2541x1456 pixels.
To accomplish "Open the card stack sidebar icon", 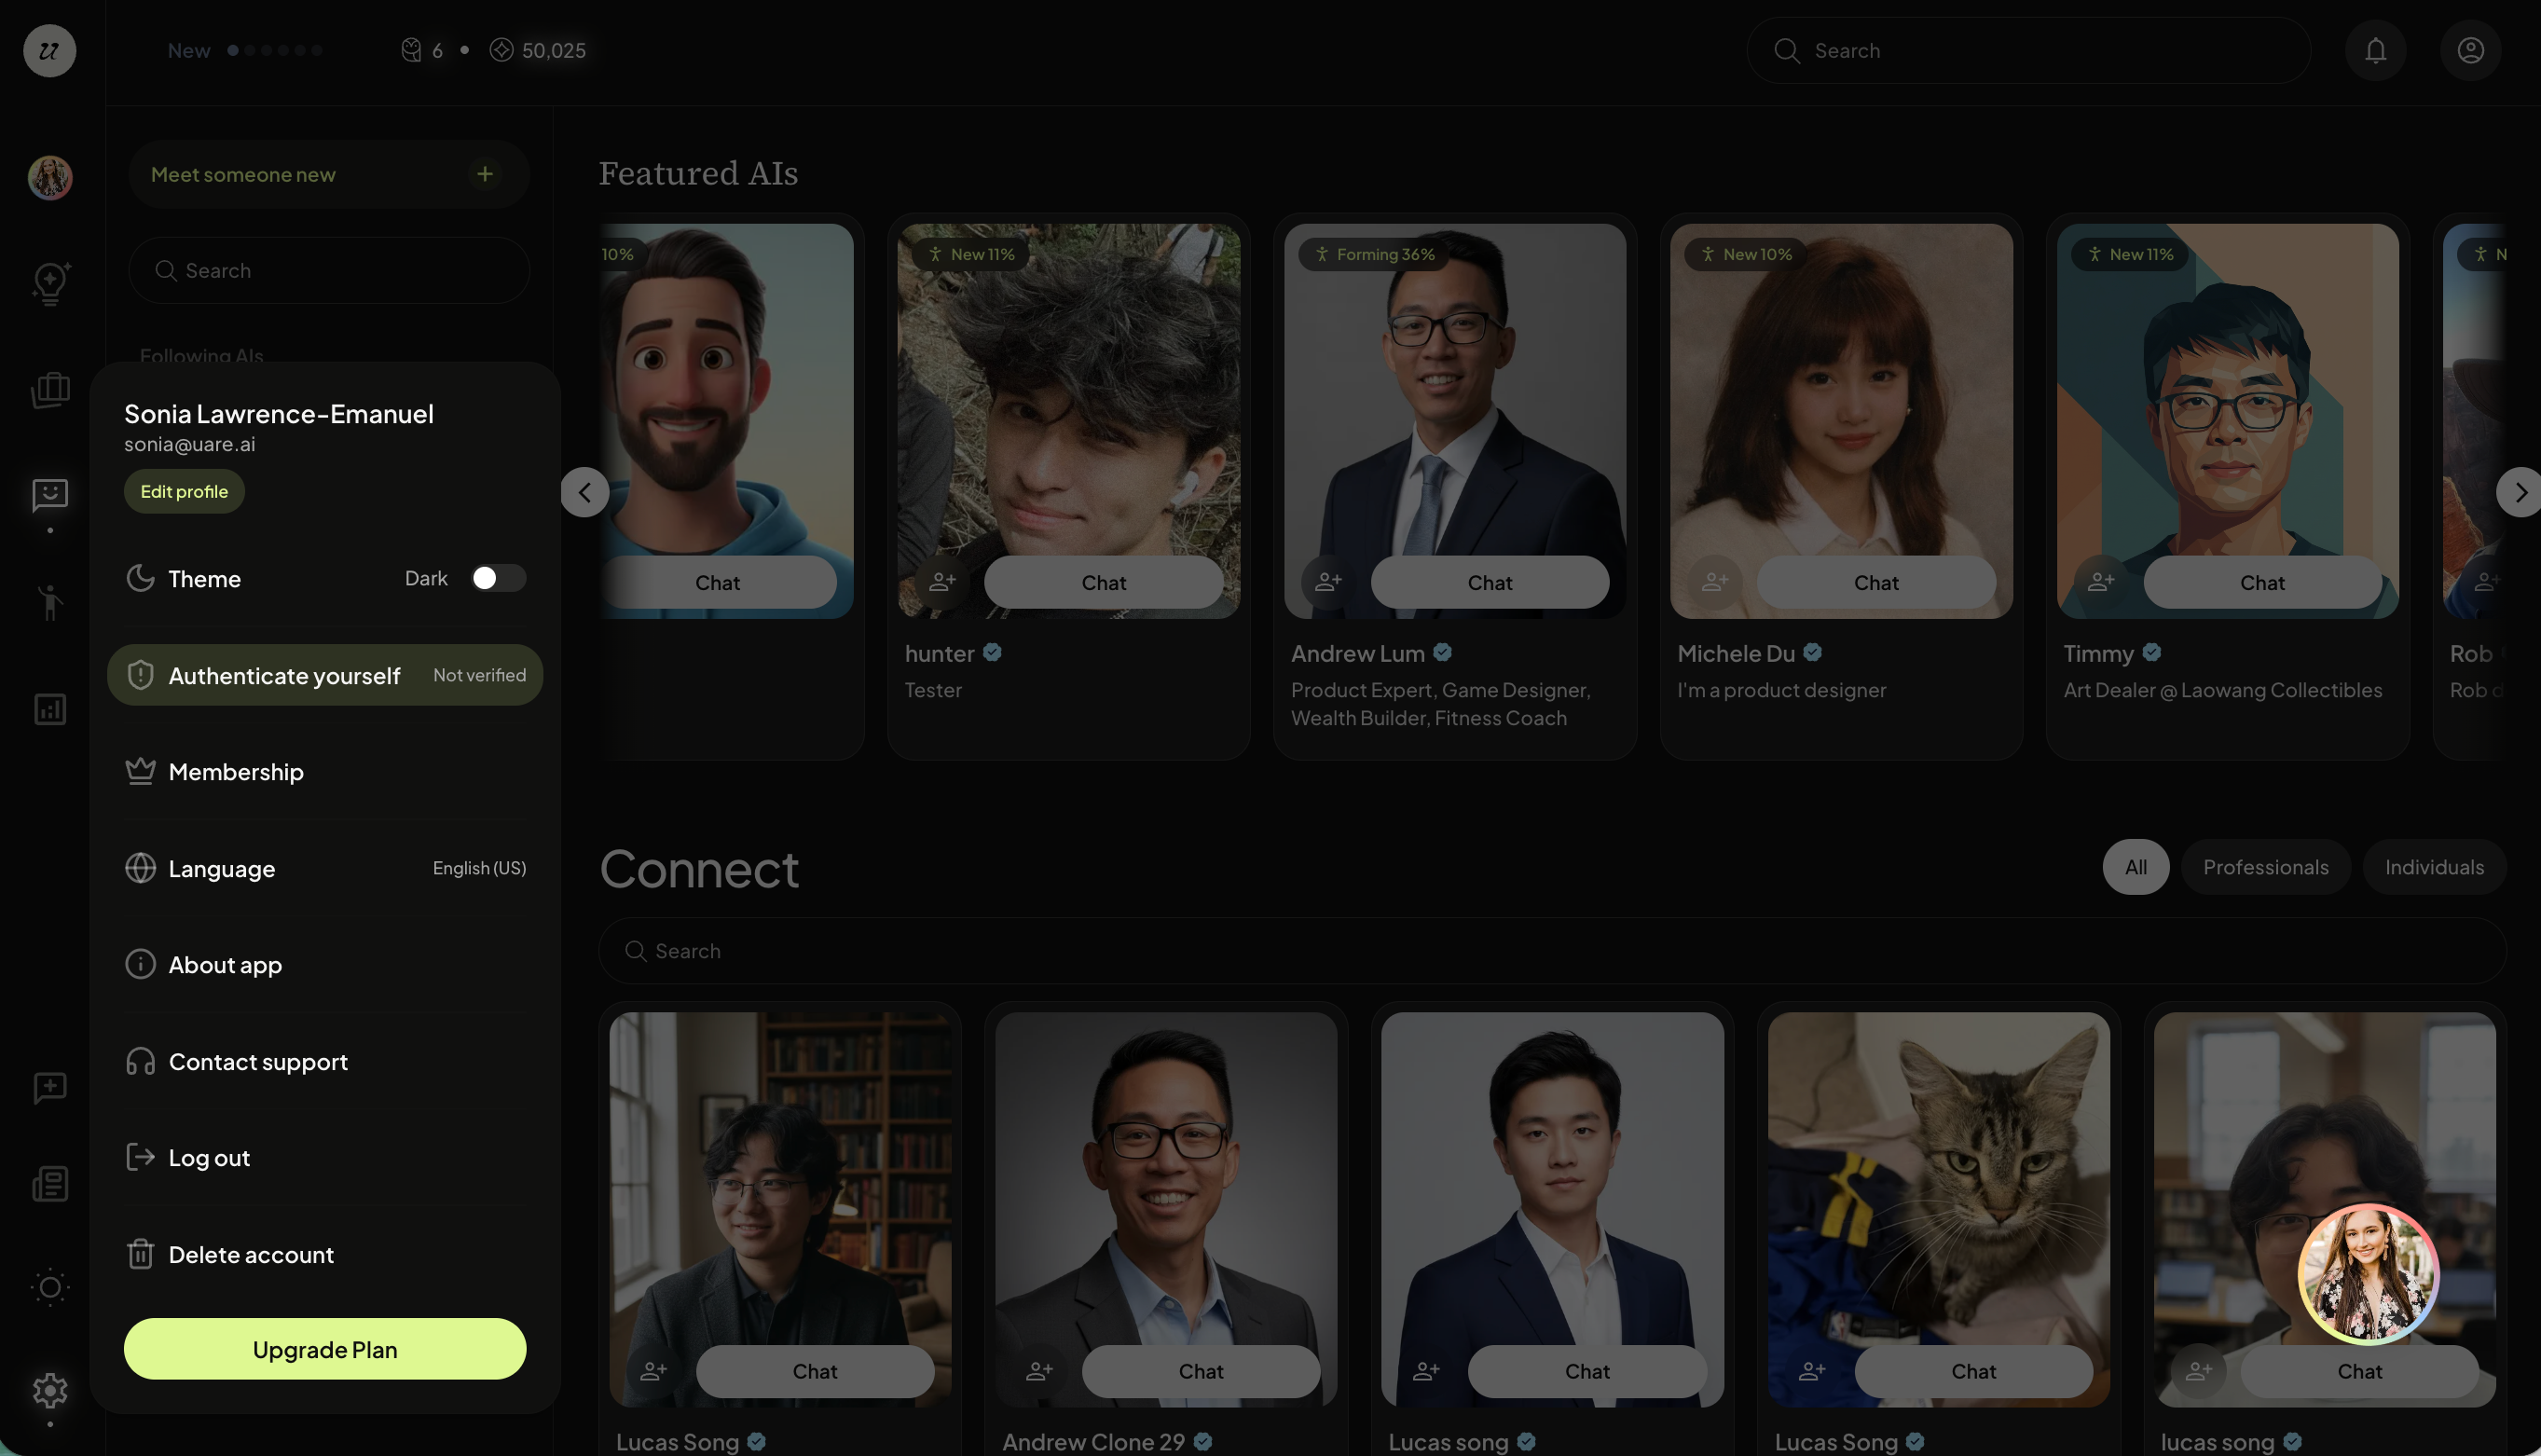I will 50,390.
